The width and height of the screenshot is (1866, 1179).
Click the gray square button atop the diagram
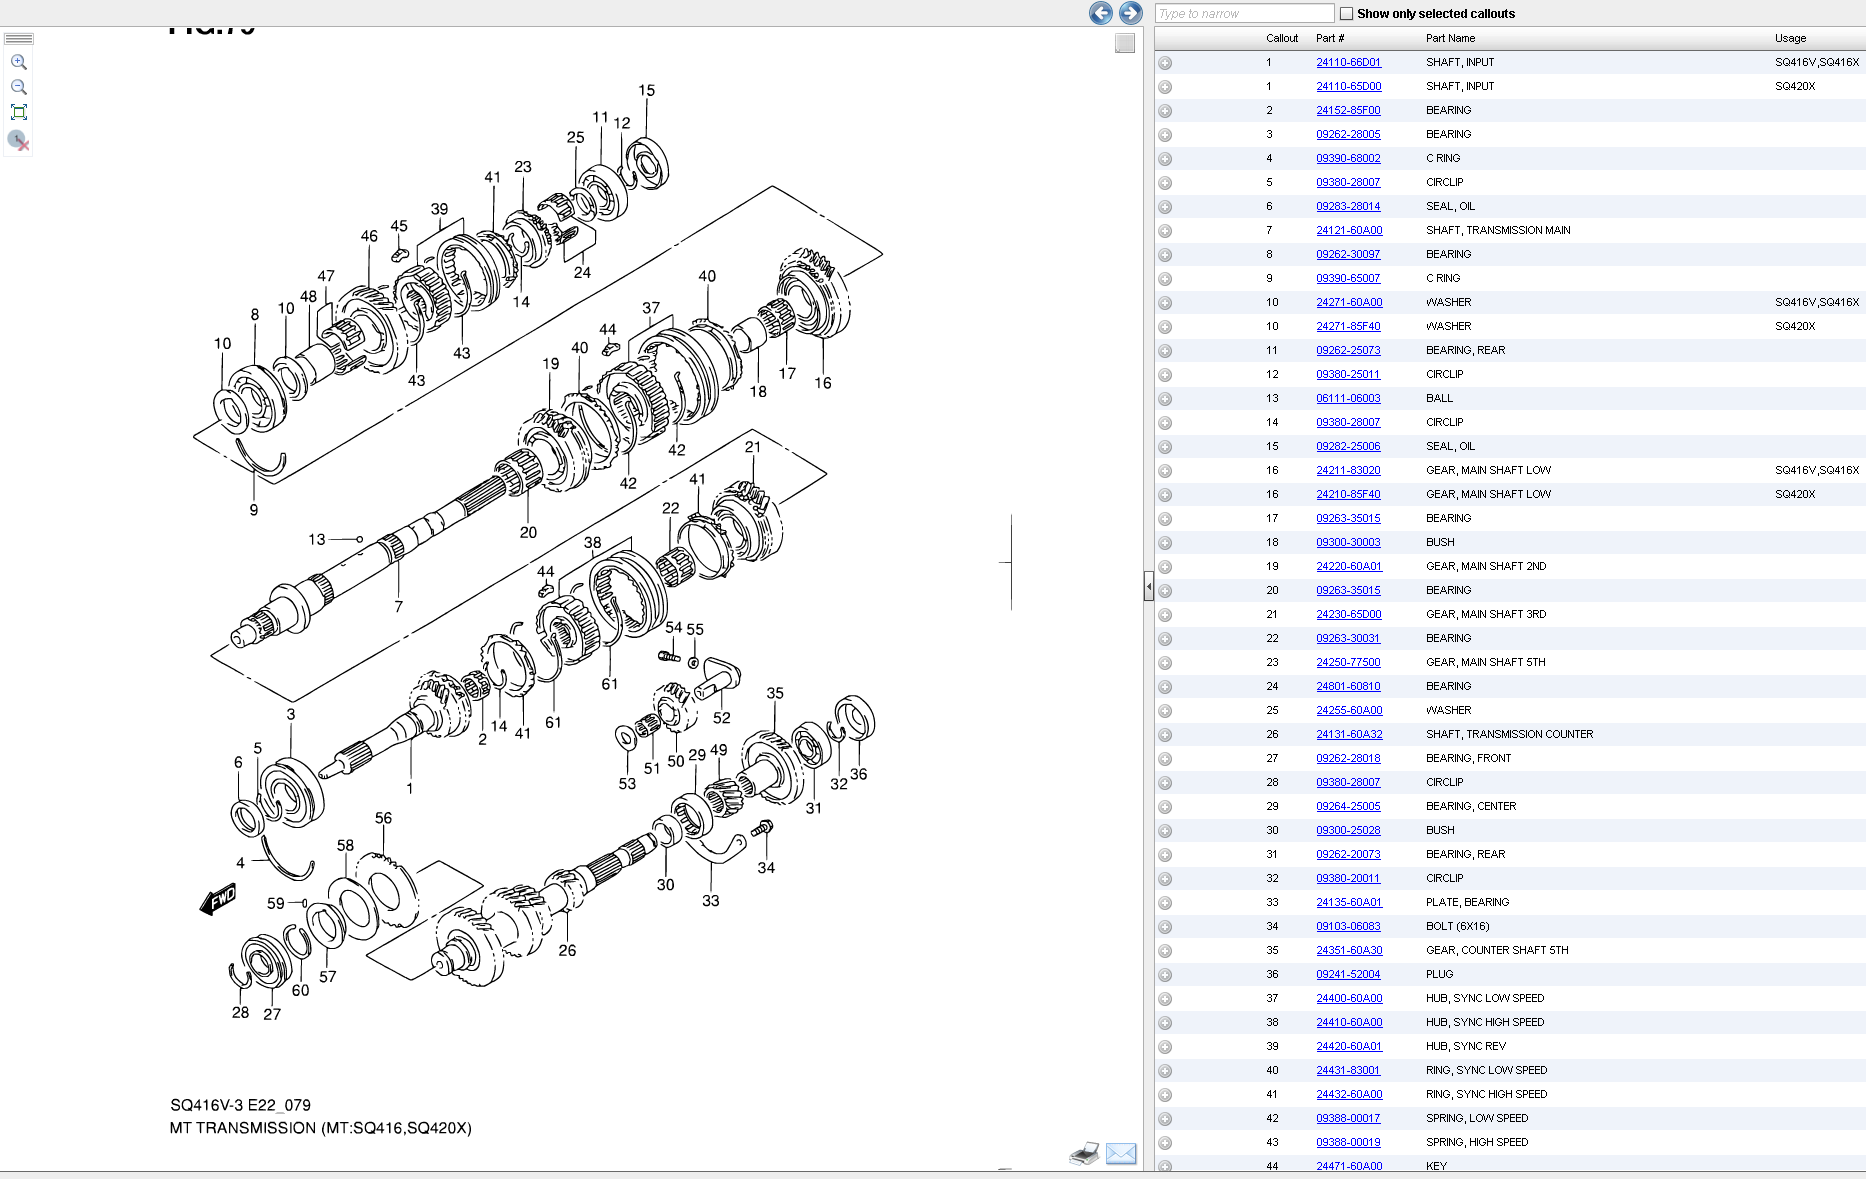point(1125,43)
